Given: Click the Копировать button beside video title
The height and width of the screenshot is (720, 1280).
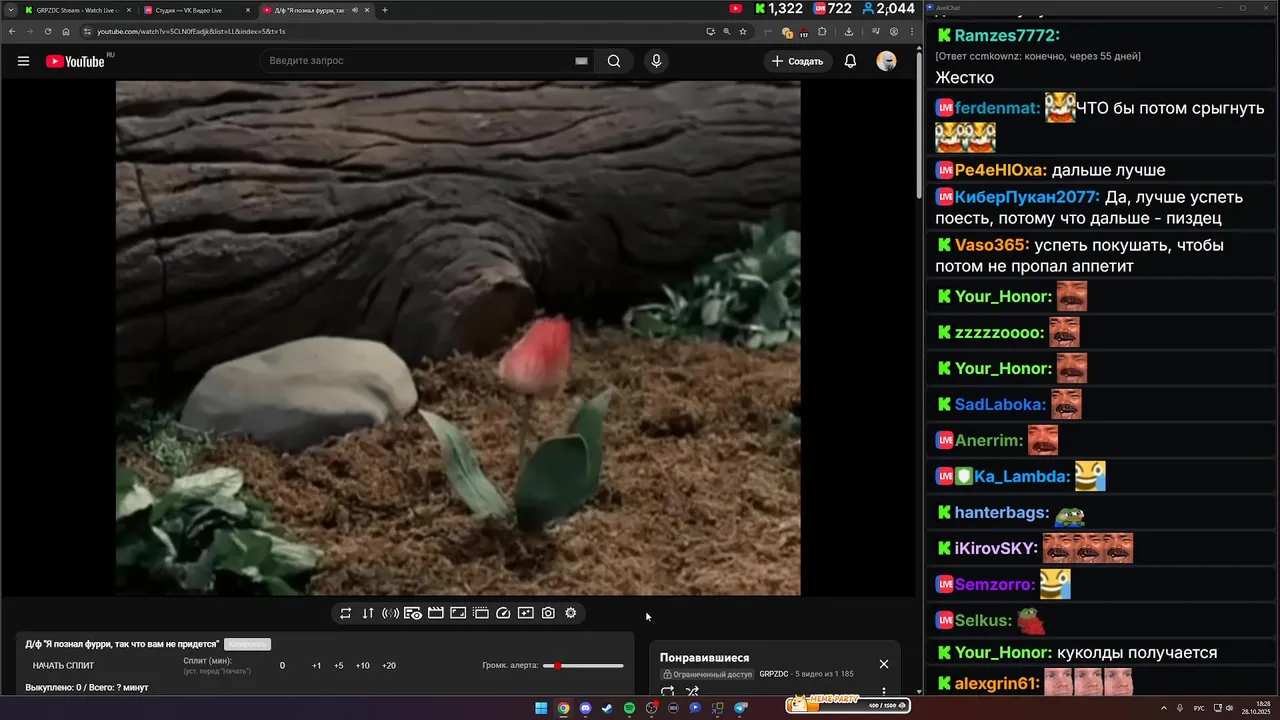Looking at the screenshot, I should [247, 644].
